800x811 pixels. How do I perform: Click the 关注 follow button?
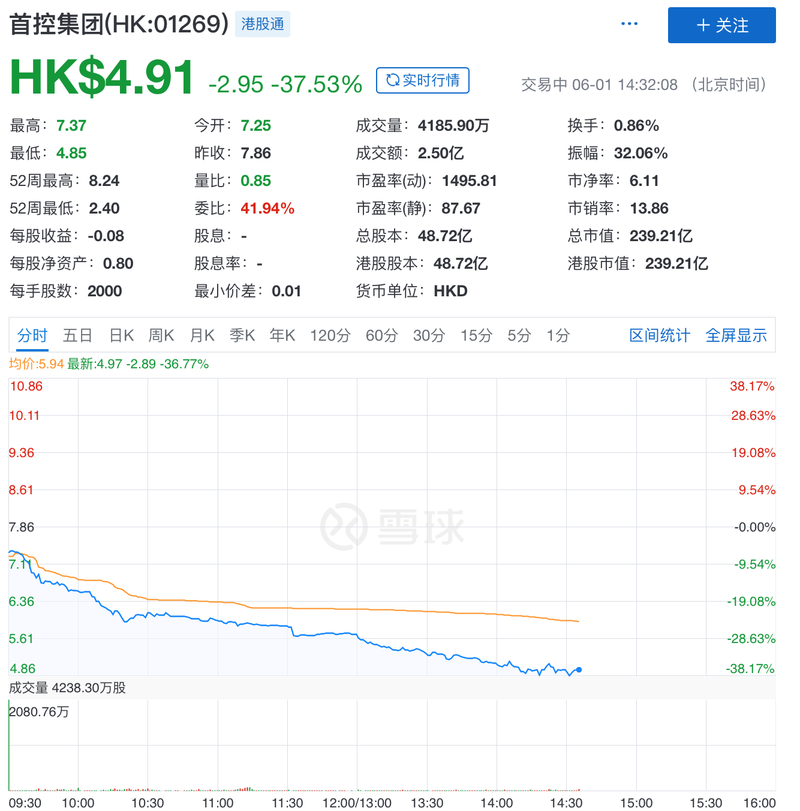tap(721, 25)
